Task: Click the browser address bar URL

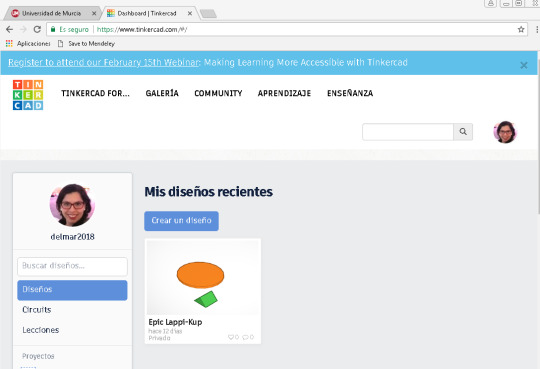Action: pos(142,30)
